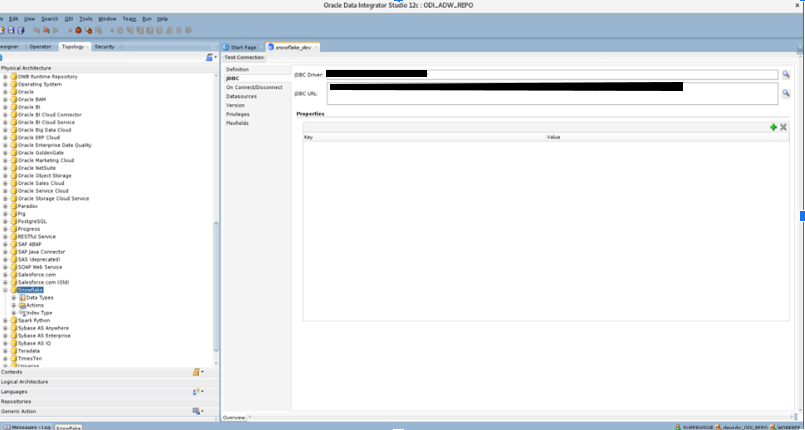Open the Team menu
This screenshot has height=430, width=805.
129,19
